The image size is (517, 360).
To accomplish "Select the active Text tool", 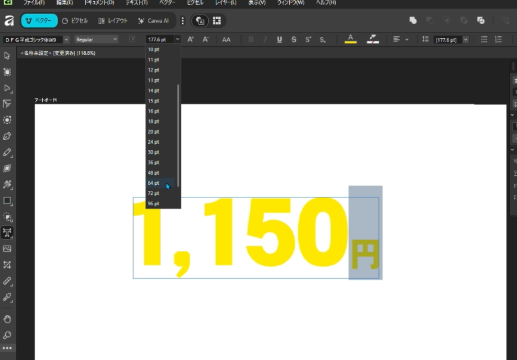I will tap(7, 232).
